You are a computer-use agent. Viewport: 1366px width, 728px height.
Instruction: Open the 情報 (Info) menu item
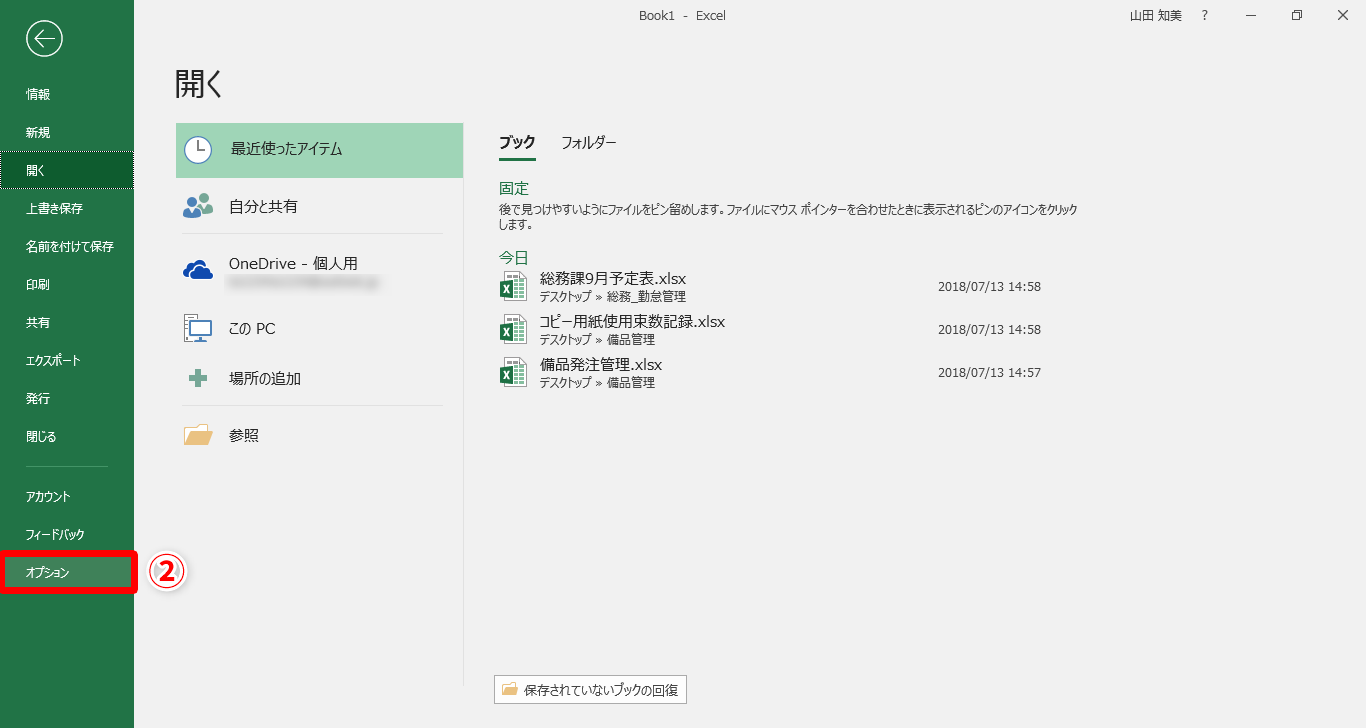67,94
